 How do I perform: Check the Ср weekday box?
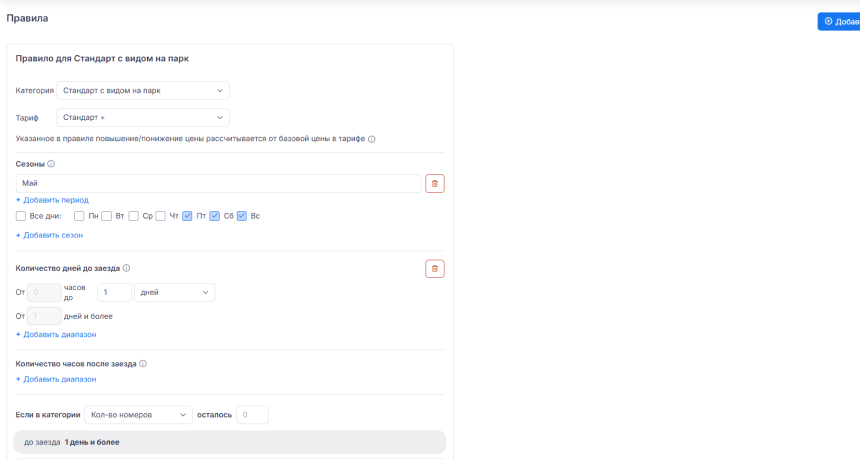pos(133,216)
